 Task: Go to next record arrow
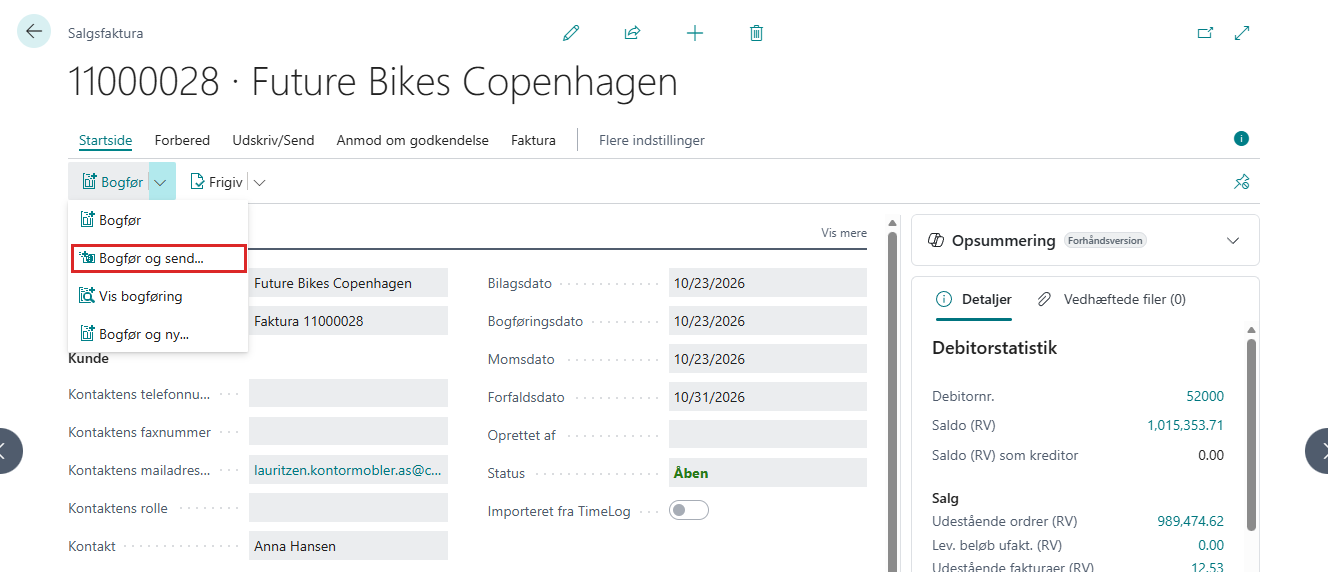(x=1318, y=450)
